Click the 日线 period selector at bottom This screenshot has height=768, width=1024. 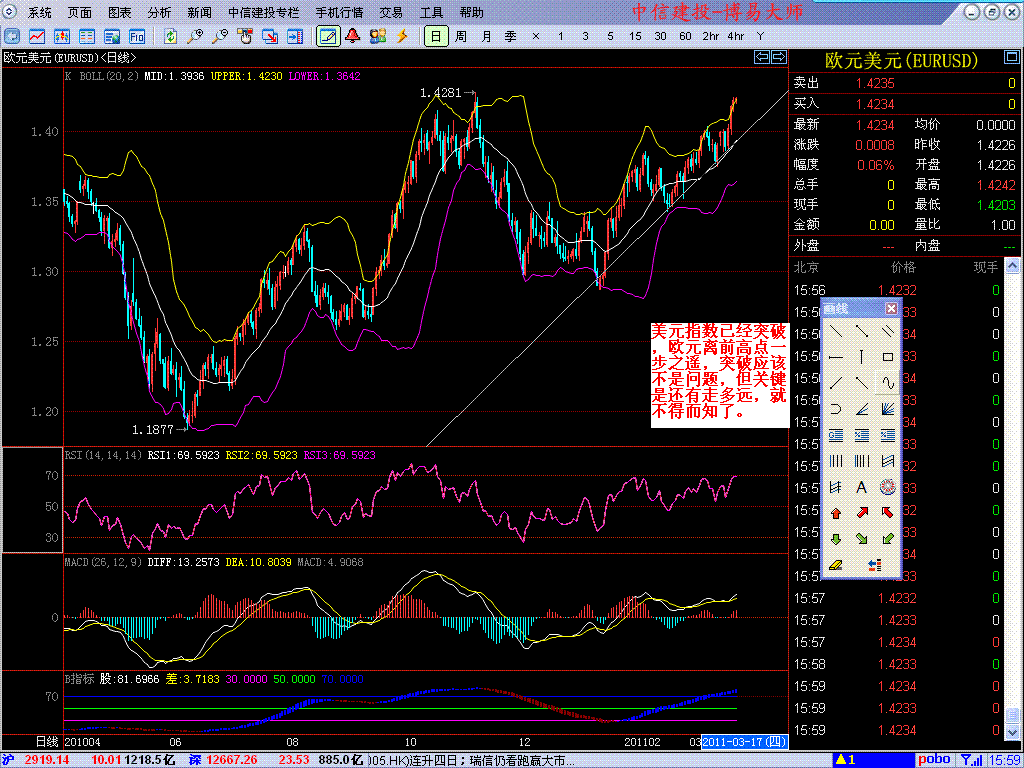point(47,741)
